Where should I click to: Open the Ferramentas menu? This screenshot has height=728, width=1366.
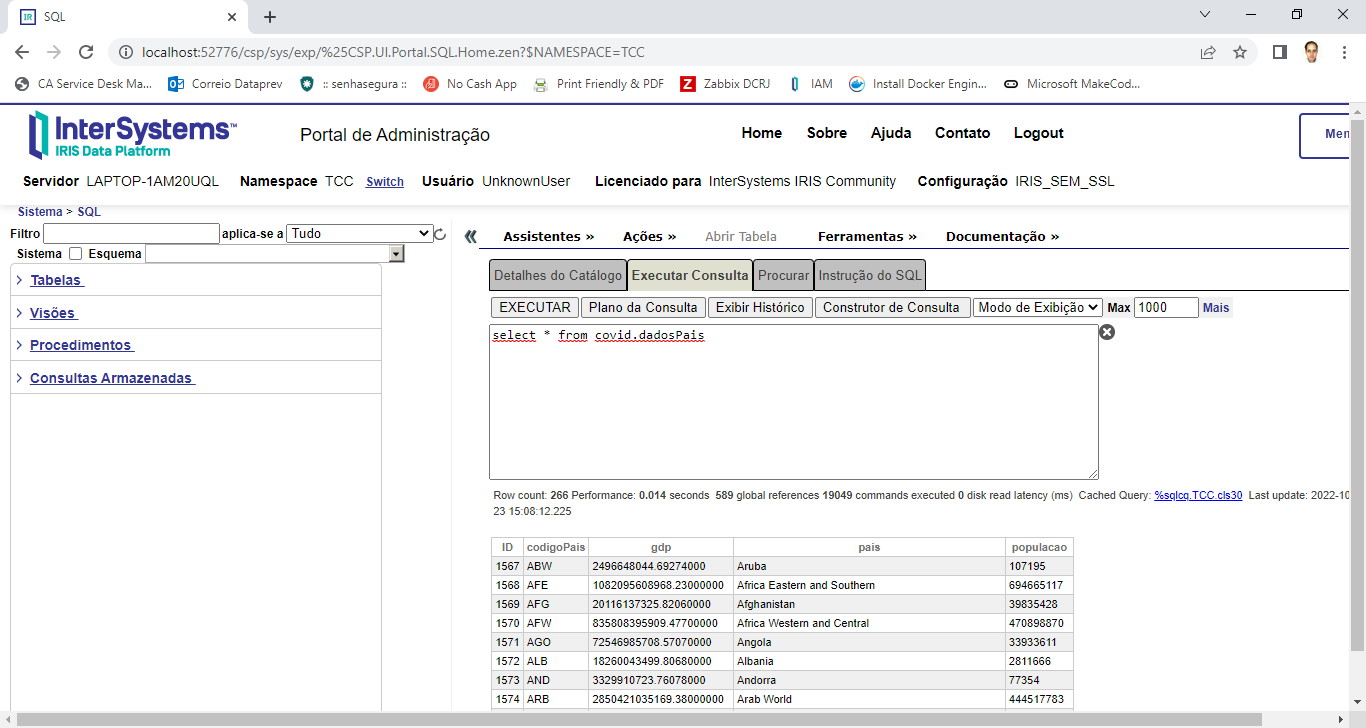pos(866,237)
